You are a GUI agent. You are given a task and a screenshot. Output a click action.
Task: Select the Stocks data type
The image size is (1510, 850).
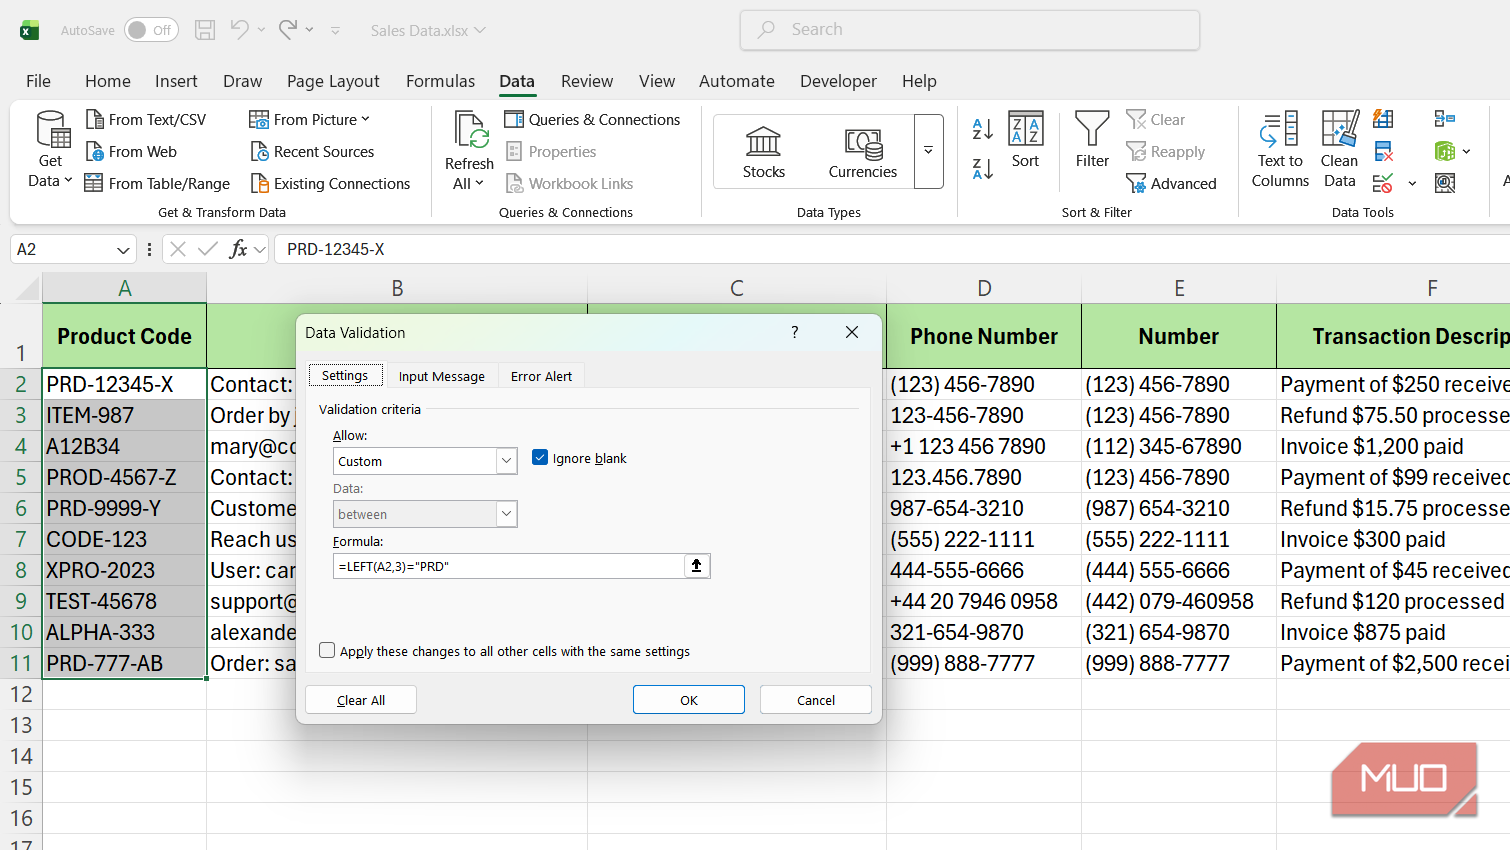point(764,152)
